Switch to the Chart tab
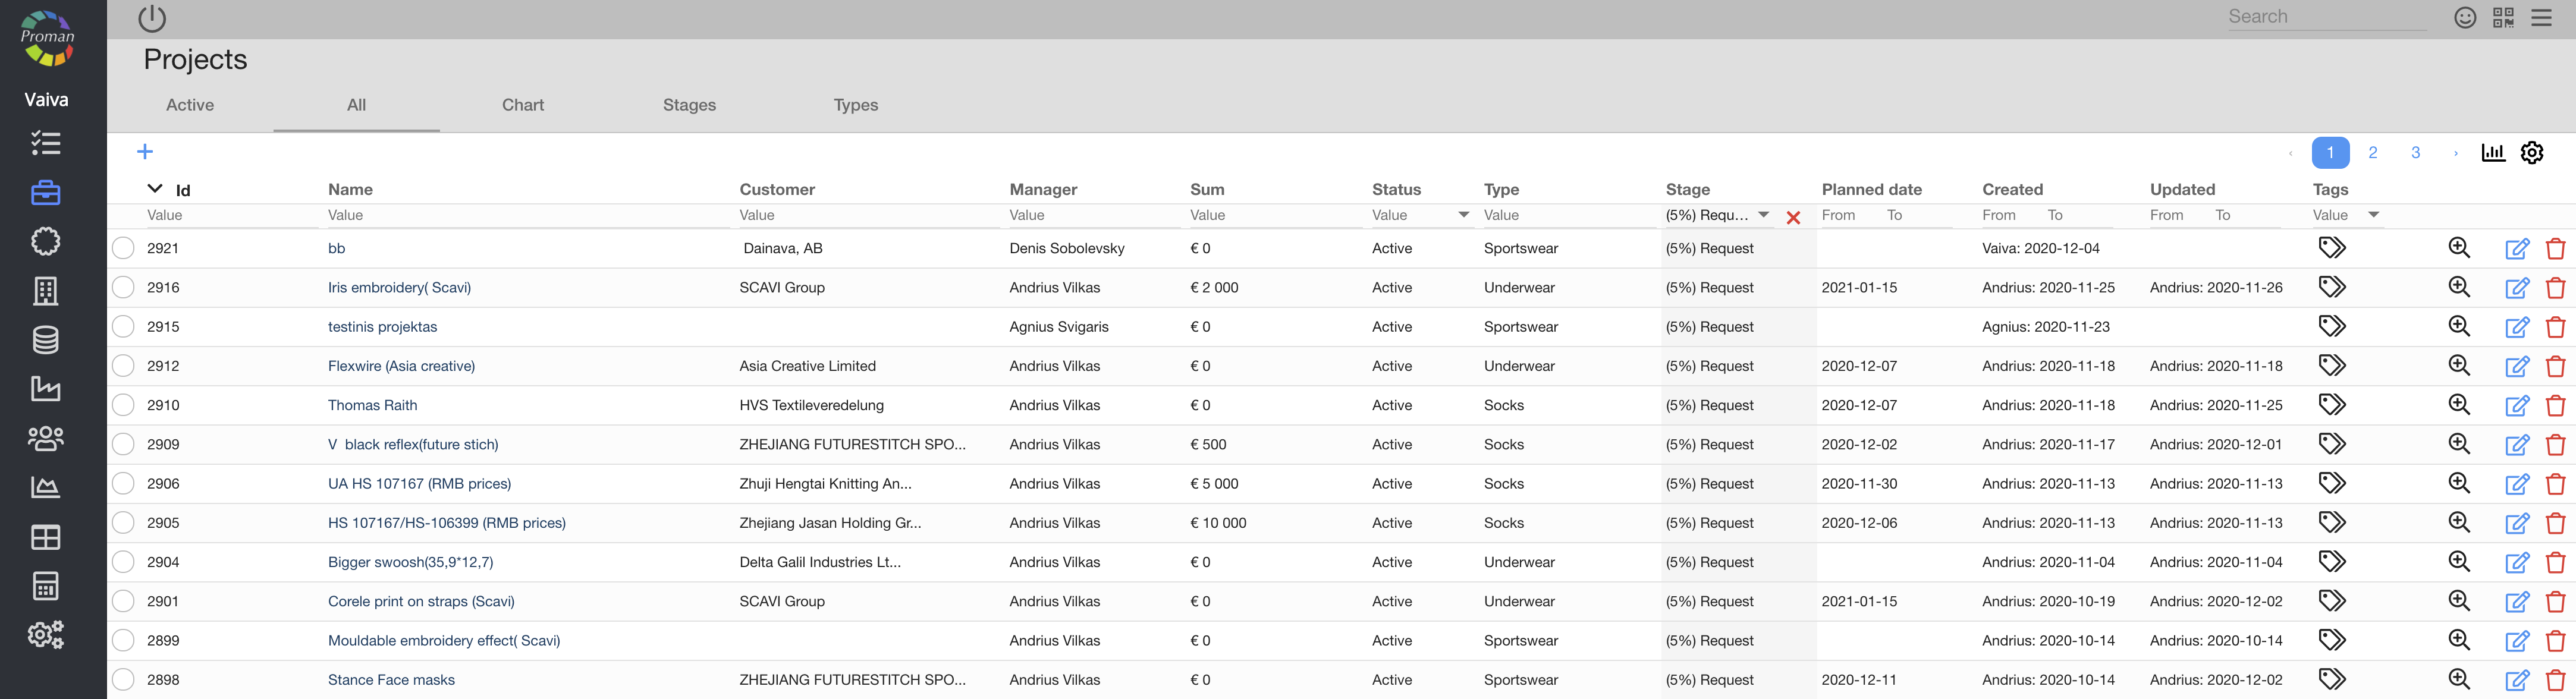Image resolution: width=2576 pixels, height=699 pixels. pos(523,105)
